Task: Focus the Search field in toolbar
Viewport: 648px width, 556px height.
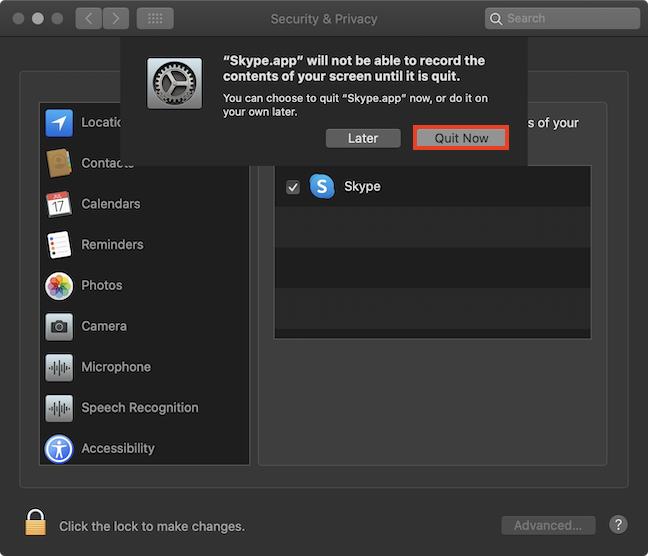Action: click(x=562, y=19)
